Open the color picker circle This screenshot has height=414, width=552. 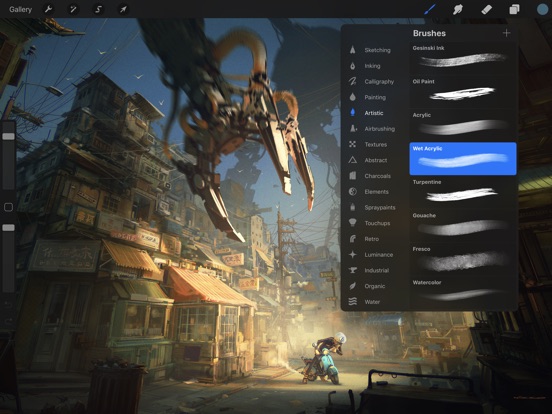pyautogui.click(x=542, y=9)
